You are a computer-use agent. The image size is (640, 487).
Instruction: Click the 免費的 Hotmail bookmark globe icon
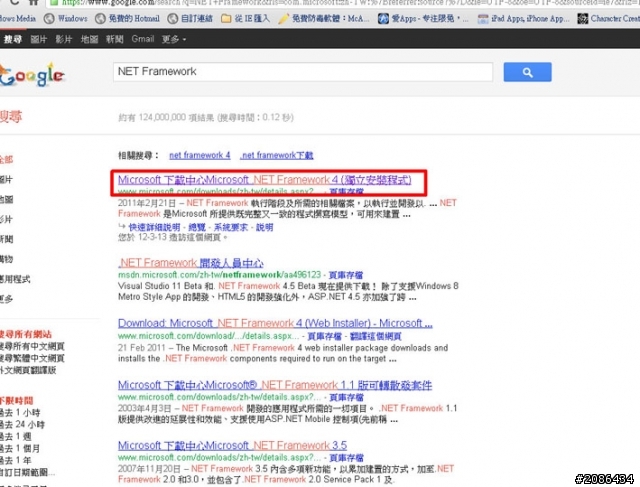click(100, 18)
